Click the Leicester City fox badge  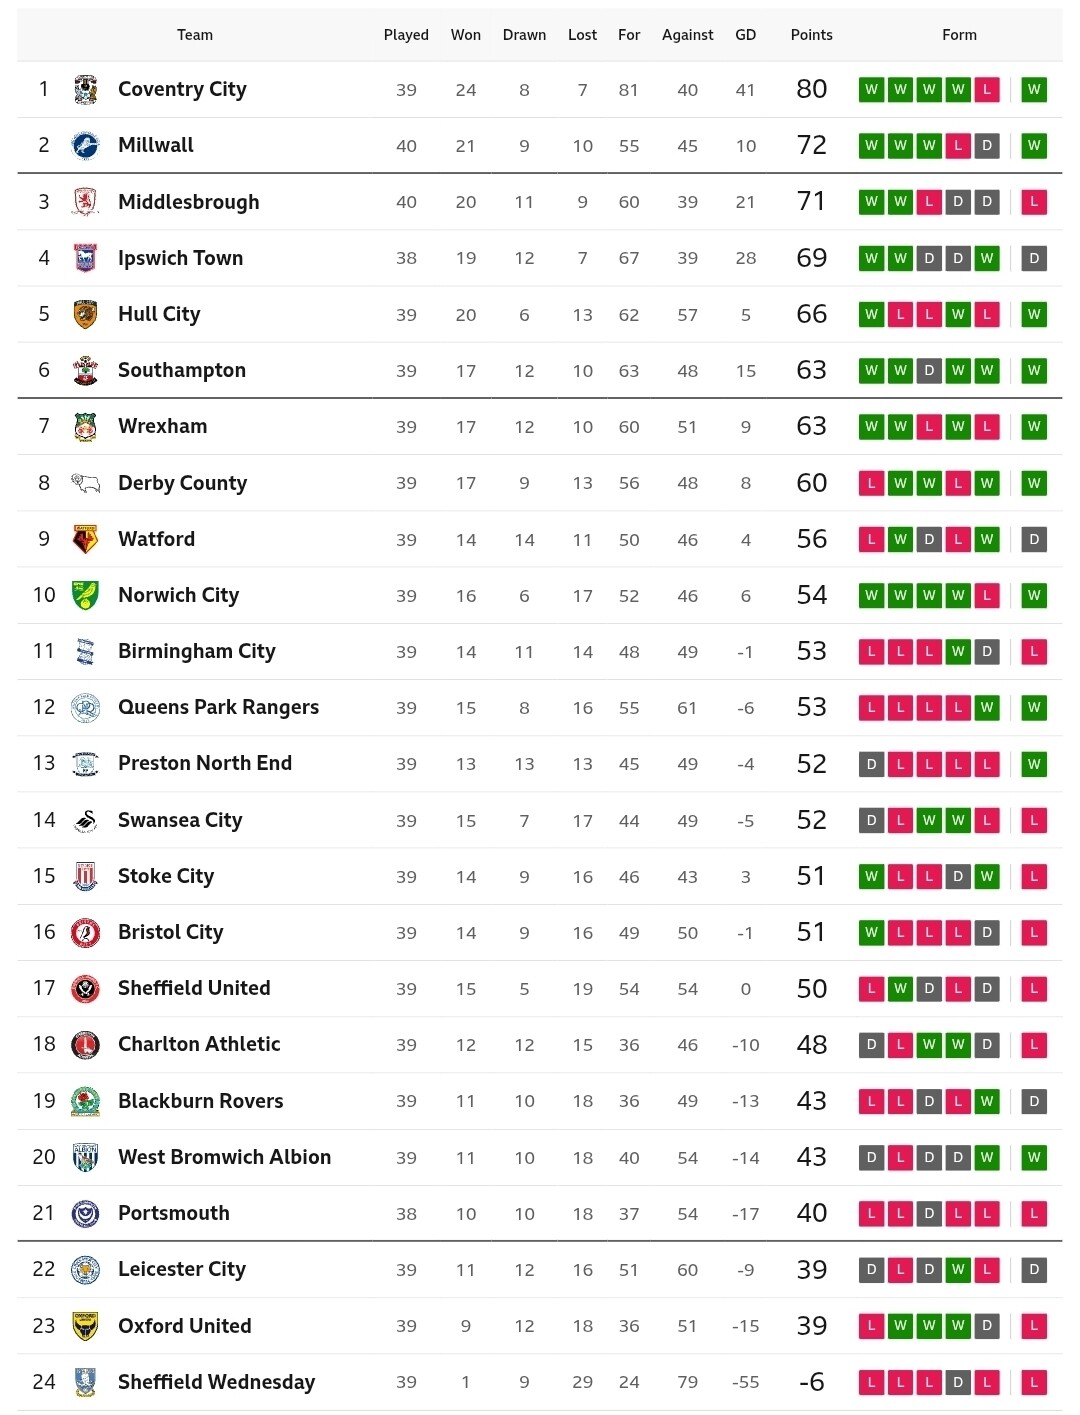pos(86,1270)
